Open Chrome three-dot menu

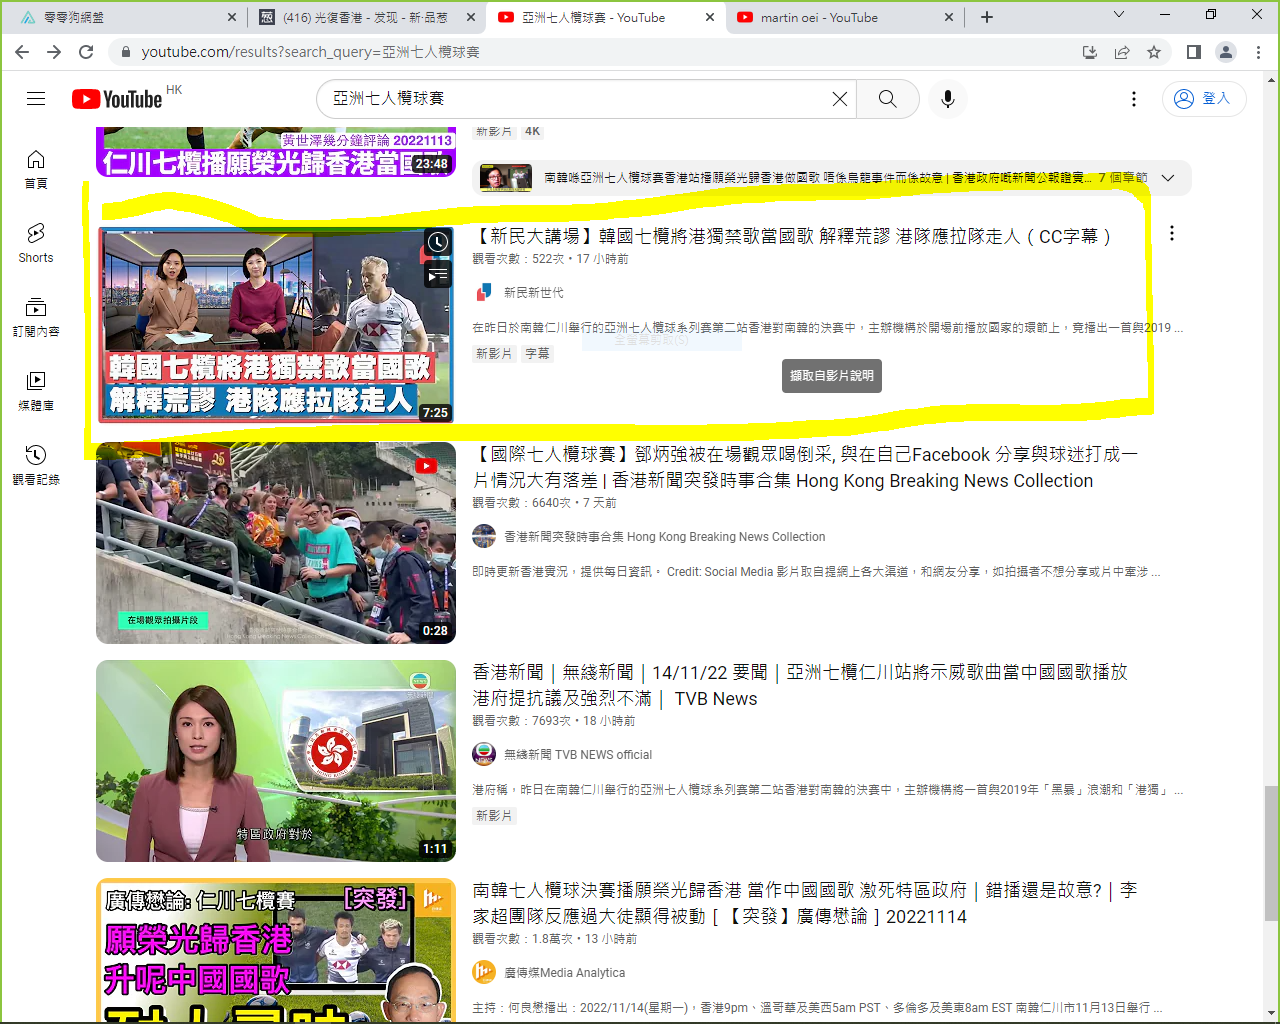point(1258,52)
